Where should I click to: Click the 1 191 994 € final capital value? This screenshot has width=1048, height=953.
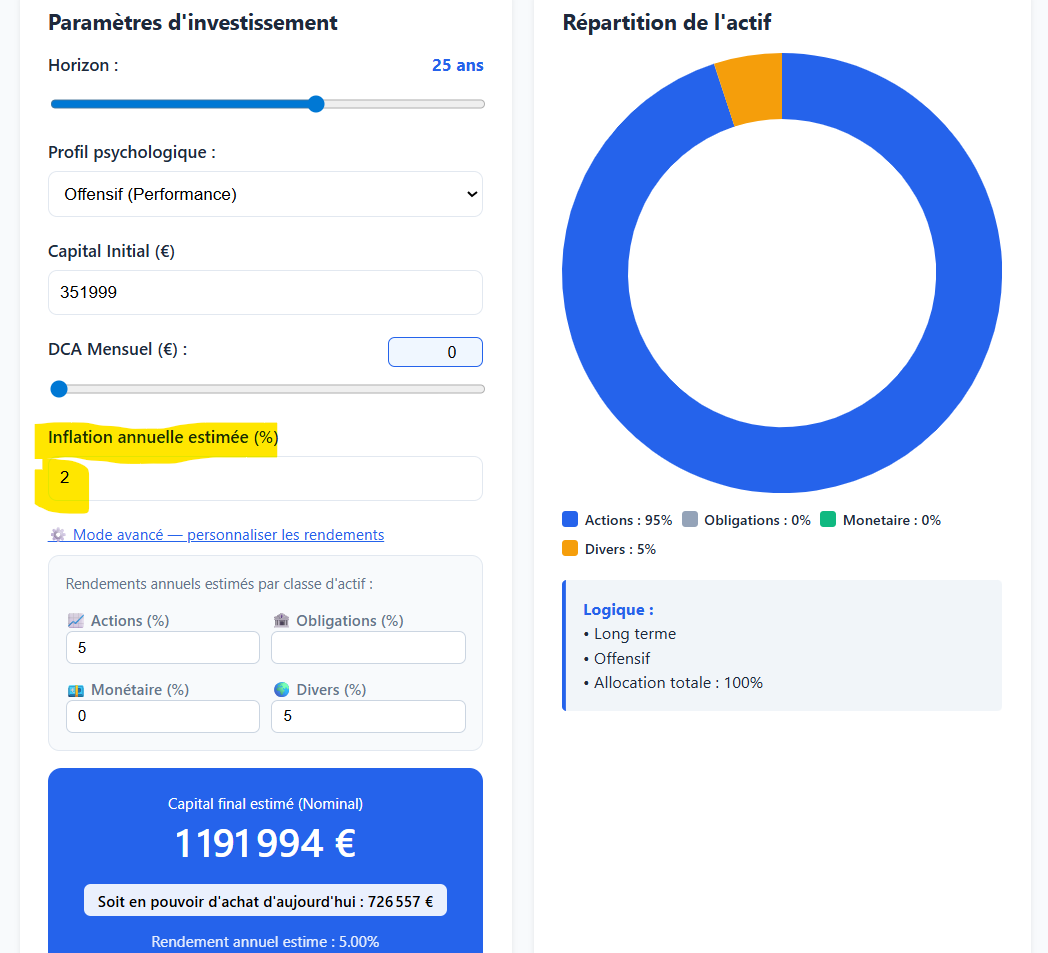(x=265, y=843)
